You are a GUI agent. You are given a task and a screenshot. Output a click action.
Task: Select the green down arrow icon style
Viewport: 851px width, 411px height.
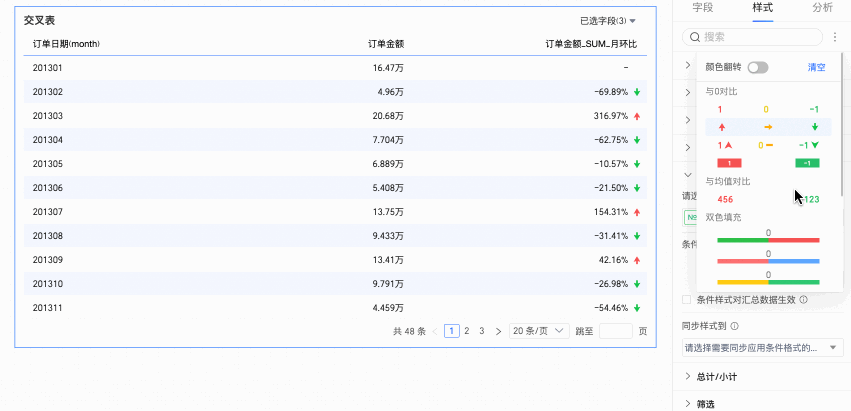815,127
